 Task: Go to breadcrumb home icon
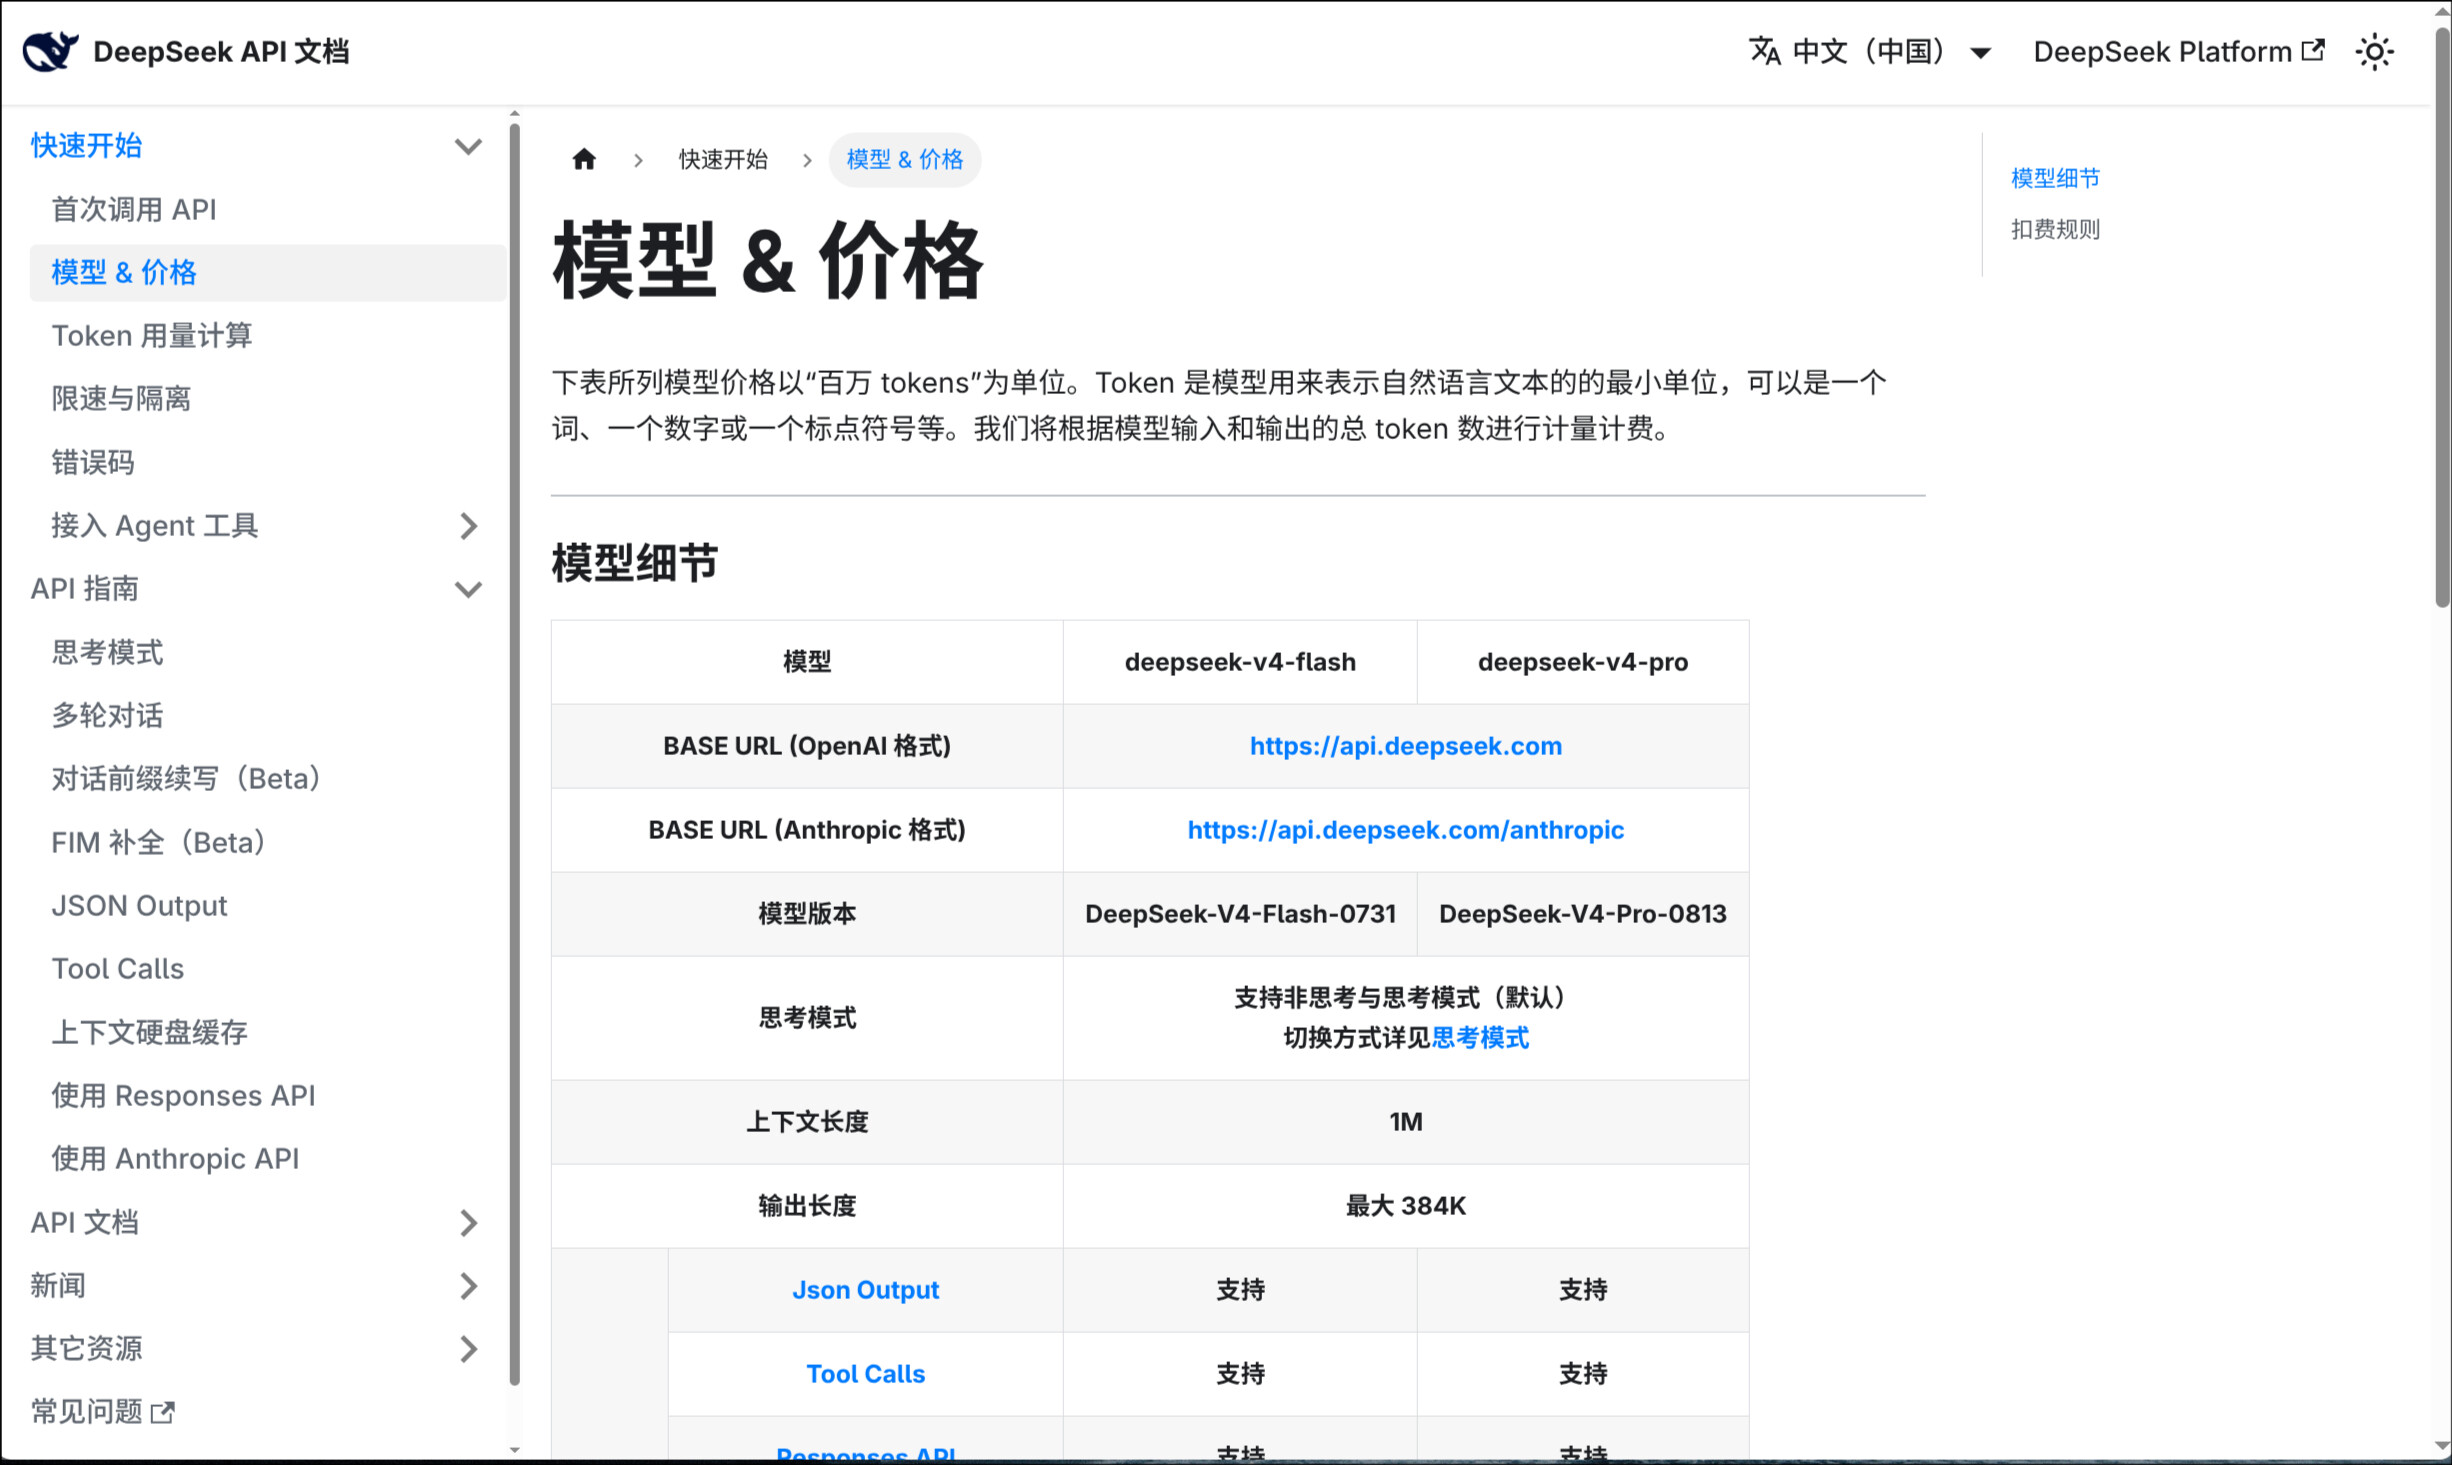[x=584, y=159]
